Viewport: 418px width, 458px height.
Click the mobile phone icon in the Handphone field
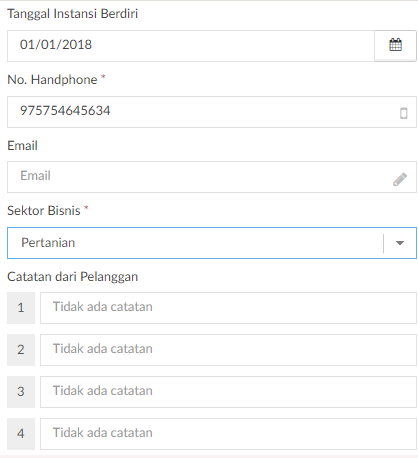point(404,113)
